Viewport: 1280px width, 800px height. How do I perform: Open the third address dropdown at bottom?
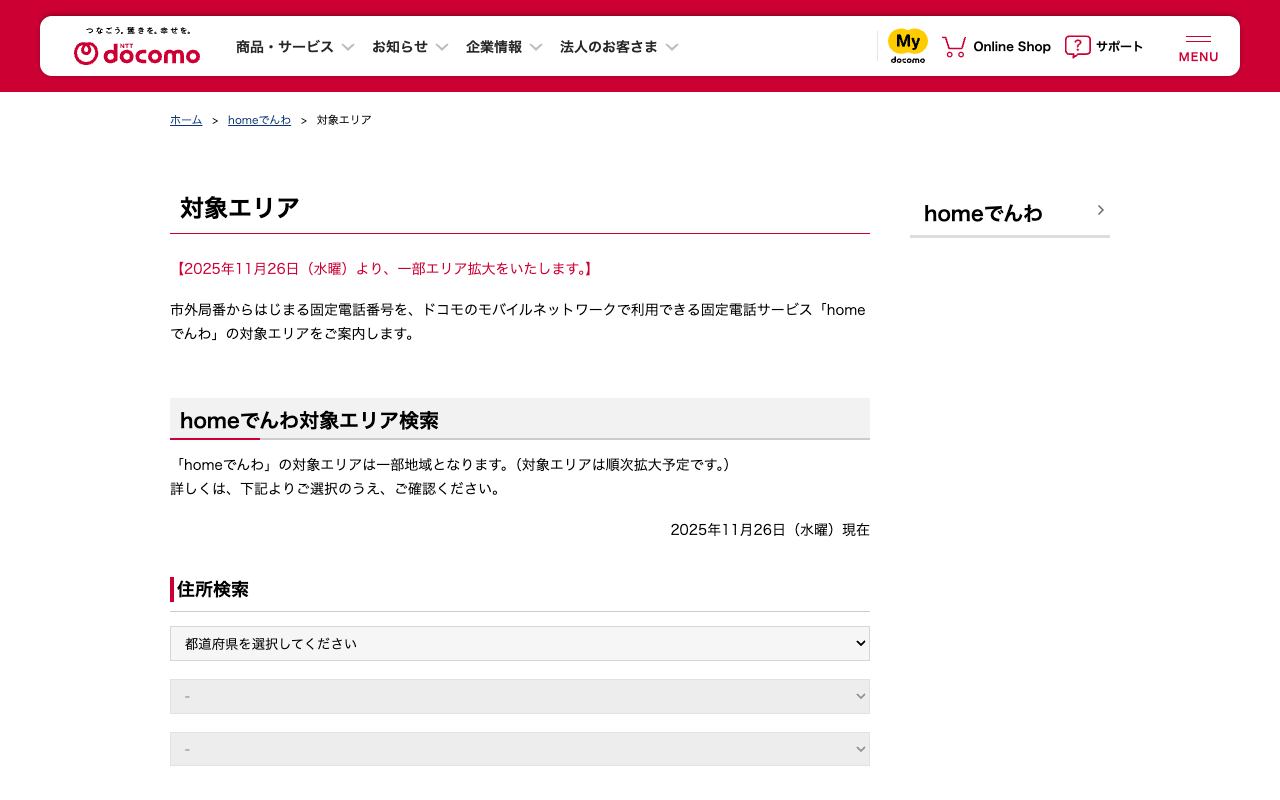pos(520,750)
